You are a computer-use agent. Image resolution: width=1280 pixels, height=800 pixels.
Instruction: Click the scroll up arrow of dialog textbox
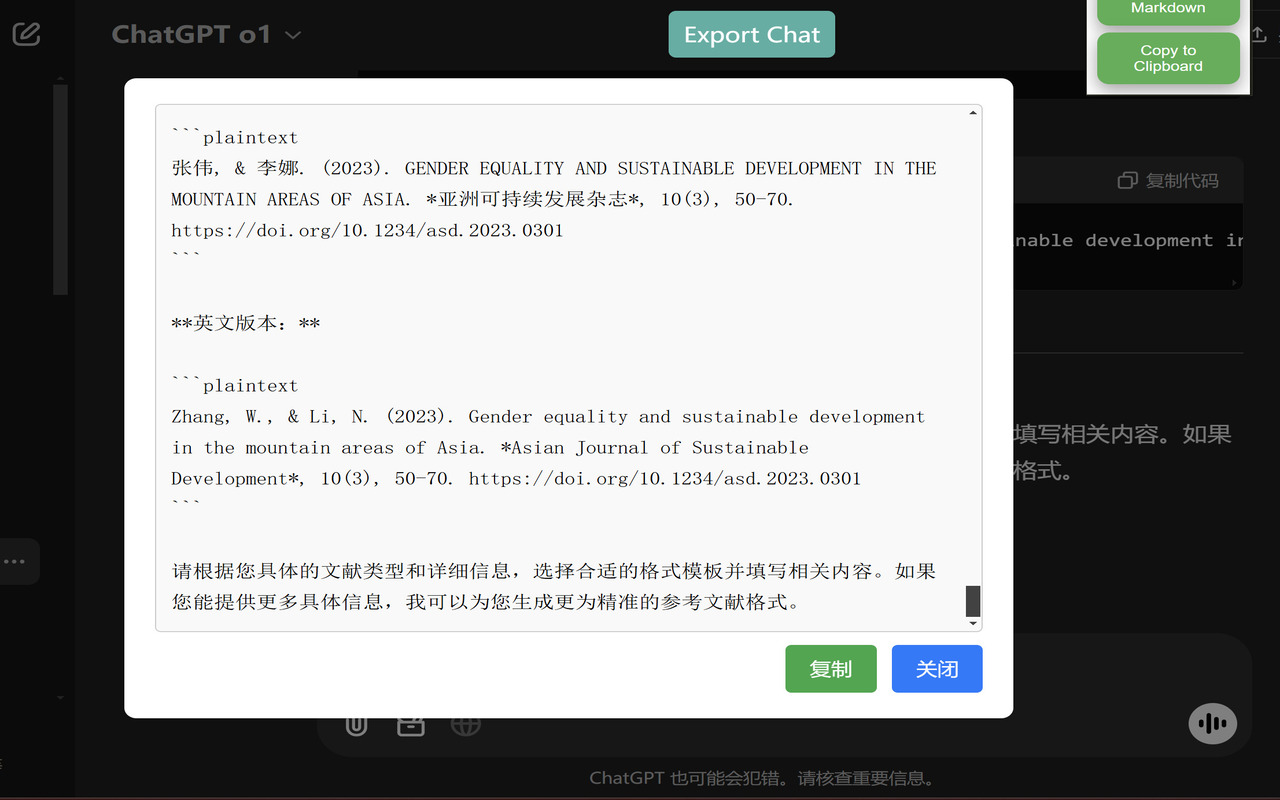(973, 113)
